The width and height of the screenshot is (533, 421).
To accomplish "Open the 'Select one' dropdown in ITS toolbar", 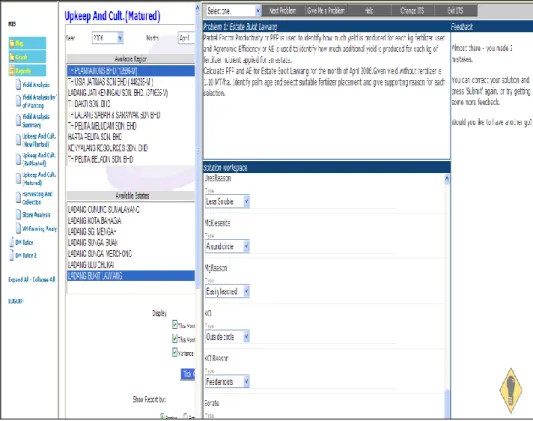I will point(233,11).
